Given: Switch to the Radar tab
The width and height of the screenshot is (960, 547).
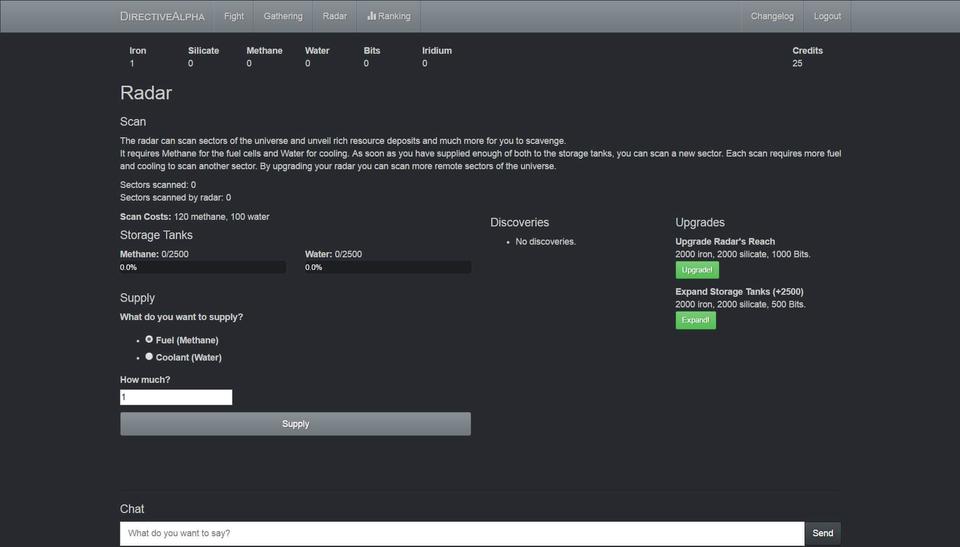Looking at the screenshot, I should 335,16.
